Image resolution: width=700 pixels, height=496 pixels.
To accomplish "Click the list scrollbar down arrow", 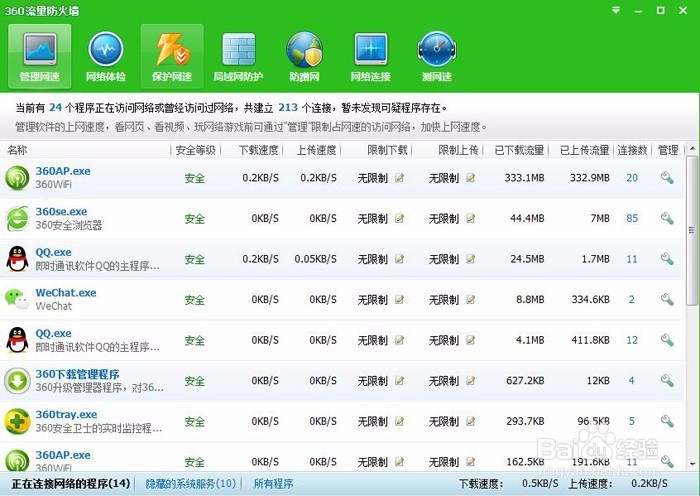I will pyautogui.click(x=692, y=464).
